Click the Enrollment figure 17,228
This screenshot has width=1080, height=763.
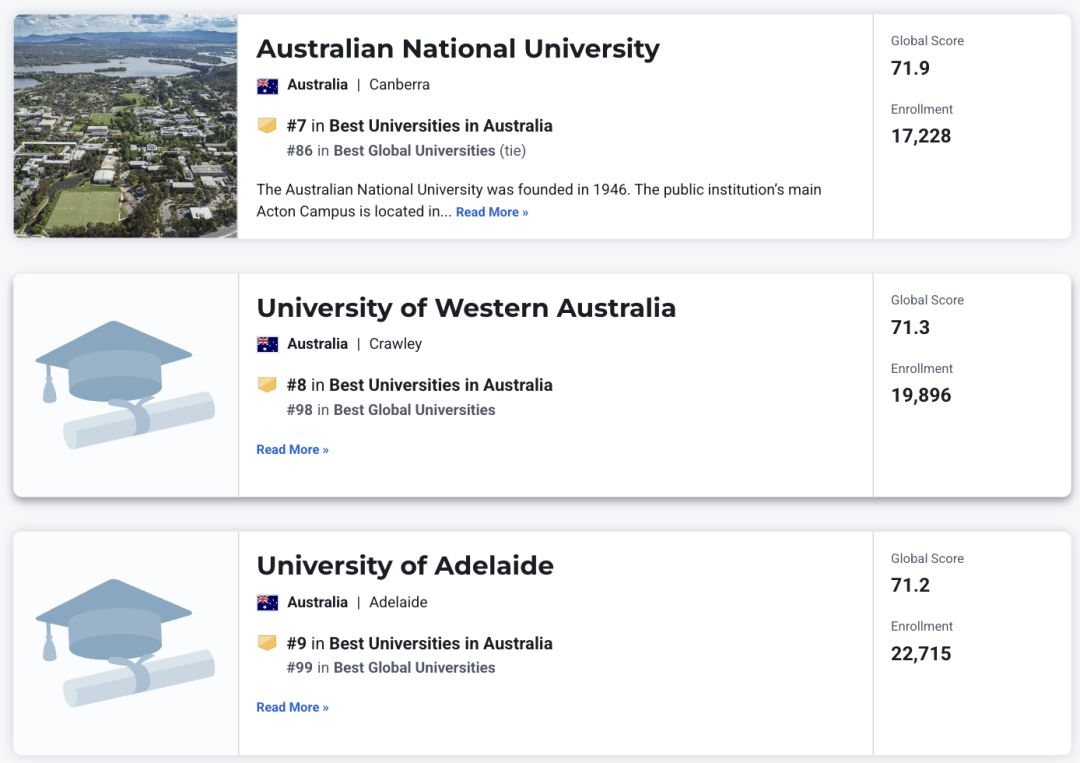tap(921, 136)
